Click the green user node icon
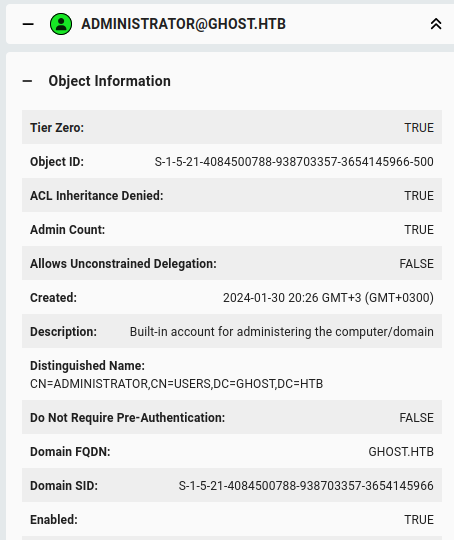454x540 pixels. [x=61, y=24]
